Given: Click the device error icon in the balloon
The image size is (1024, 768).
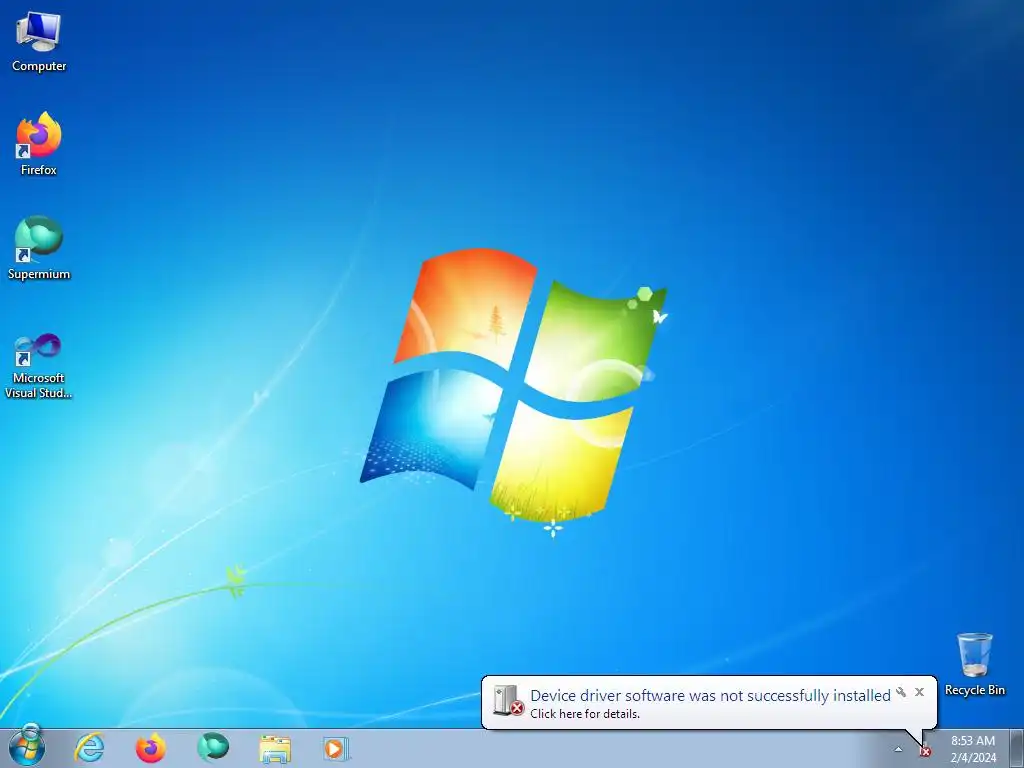Looking at the screenshot, I should pos(508,701).
